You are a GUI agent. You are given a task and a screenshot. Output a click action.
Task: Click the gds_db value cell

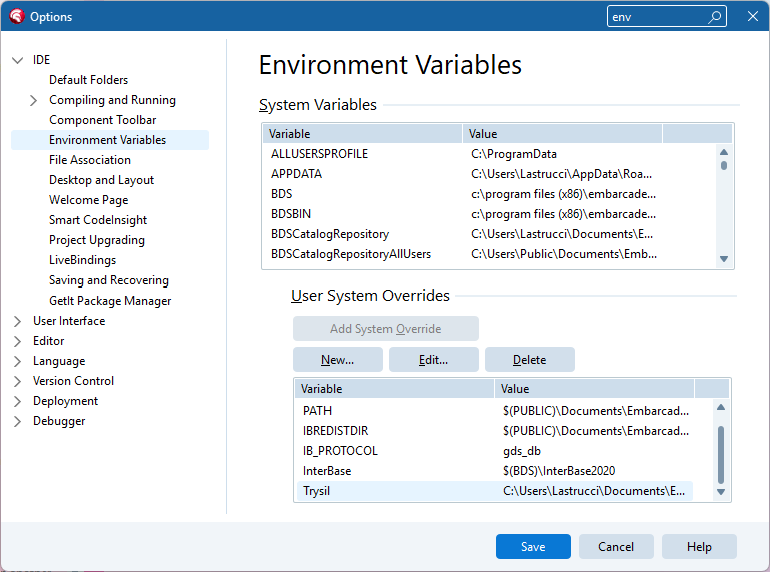(x=522, y=451)
